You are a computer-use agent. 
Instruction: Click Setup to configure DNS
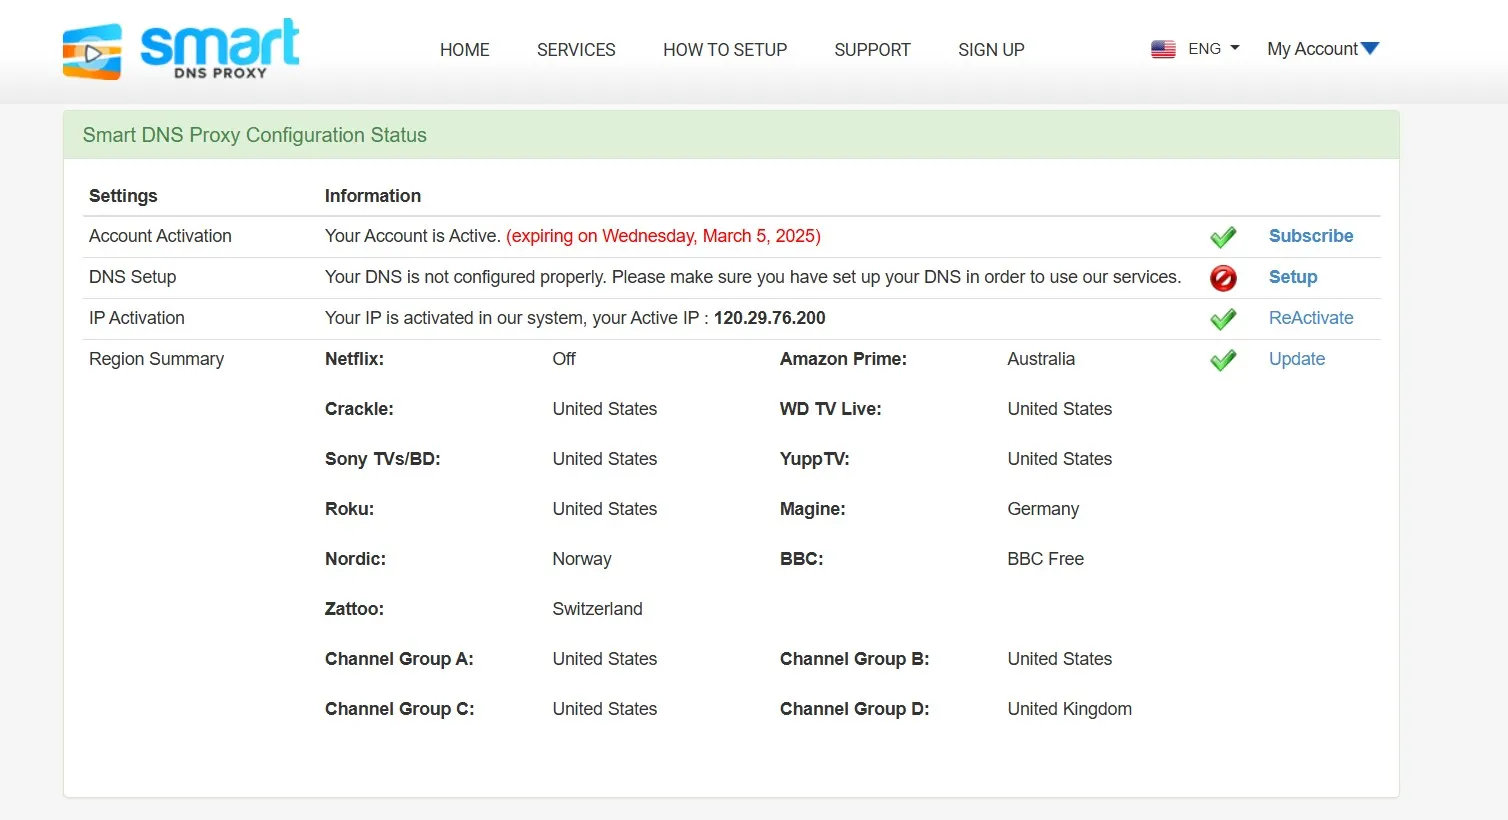1293,277
